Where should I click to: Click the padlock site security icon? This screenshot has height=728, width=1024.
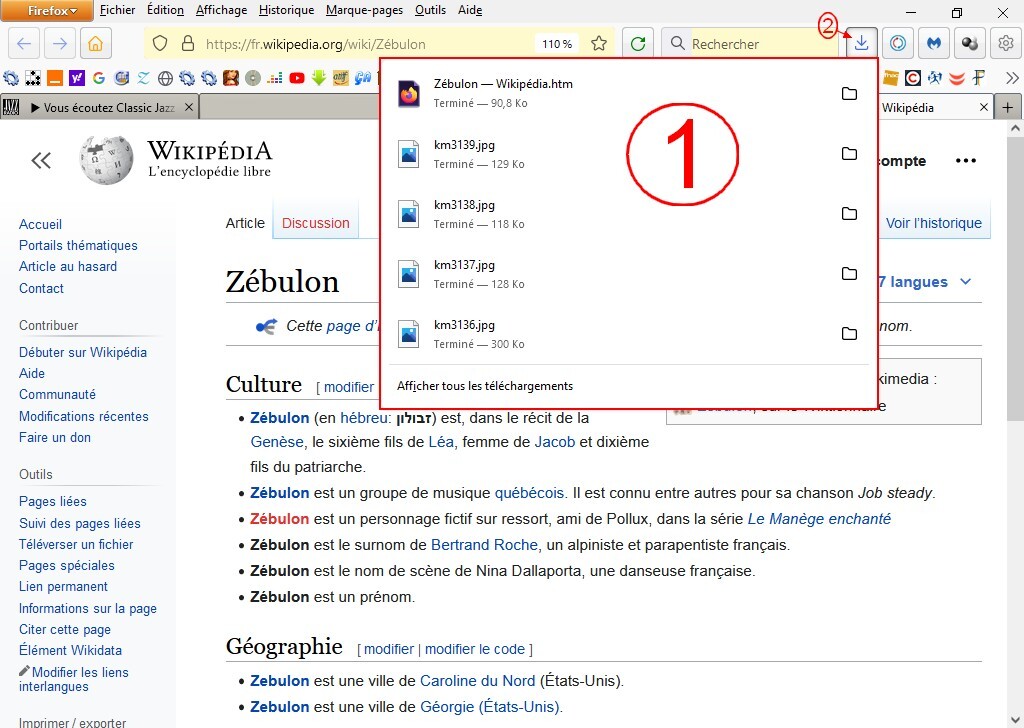(188, 44)
